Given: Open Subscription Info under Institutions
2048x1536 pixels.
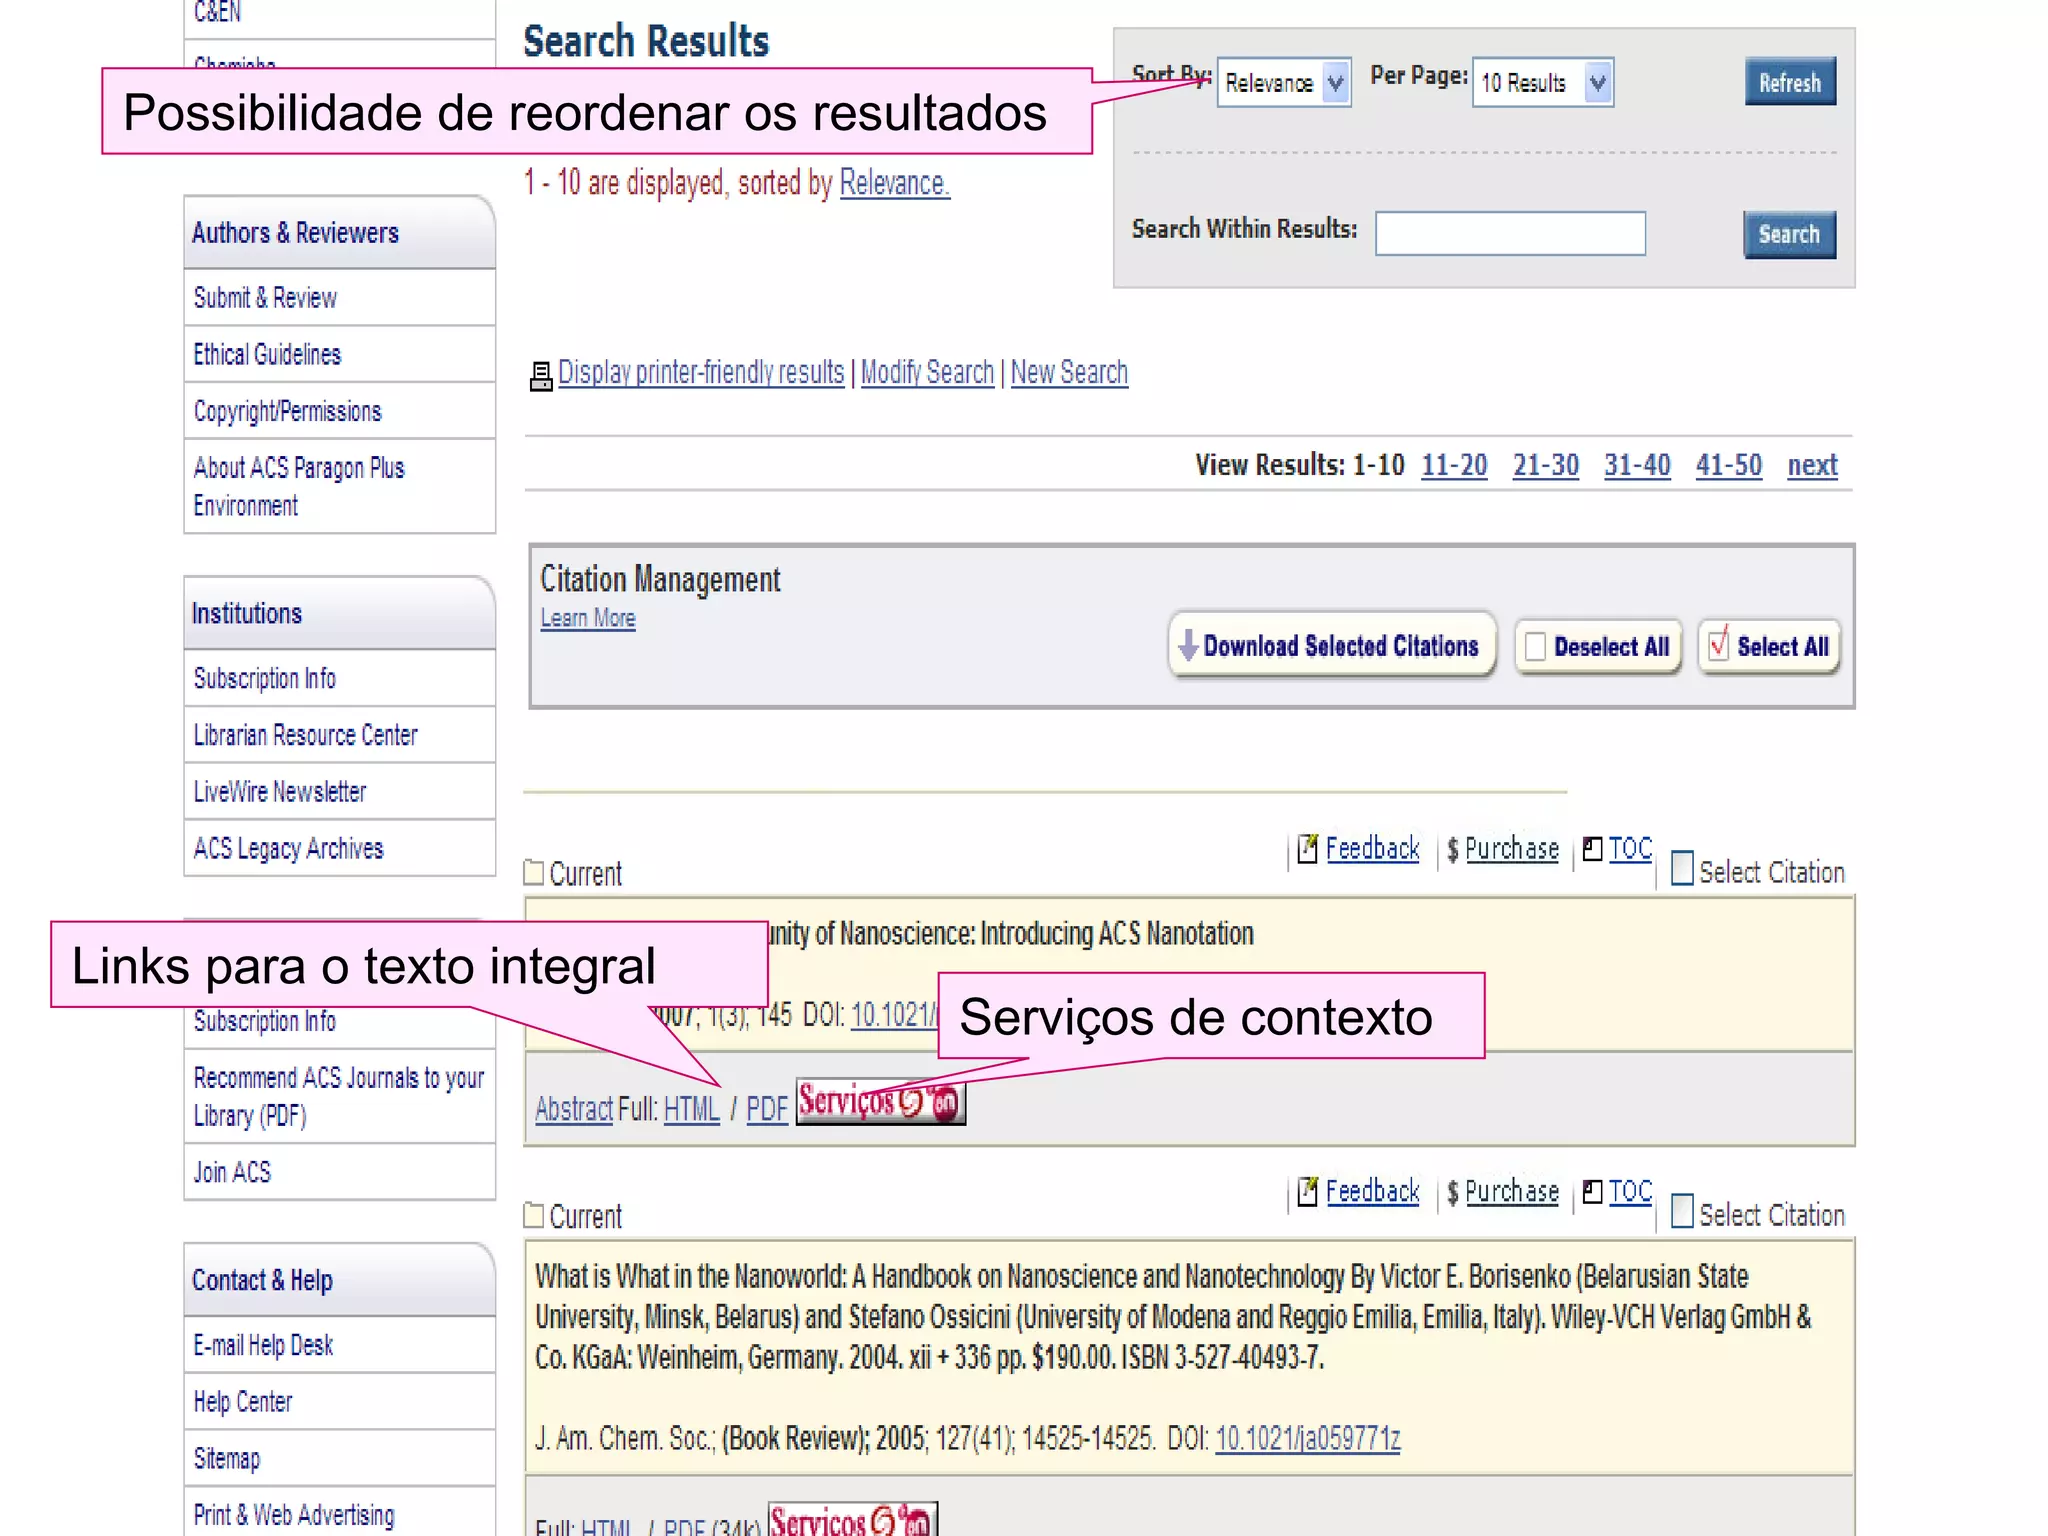Looking at the screenshot, I should (264, 679).
